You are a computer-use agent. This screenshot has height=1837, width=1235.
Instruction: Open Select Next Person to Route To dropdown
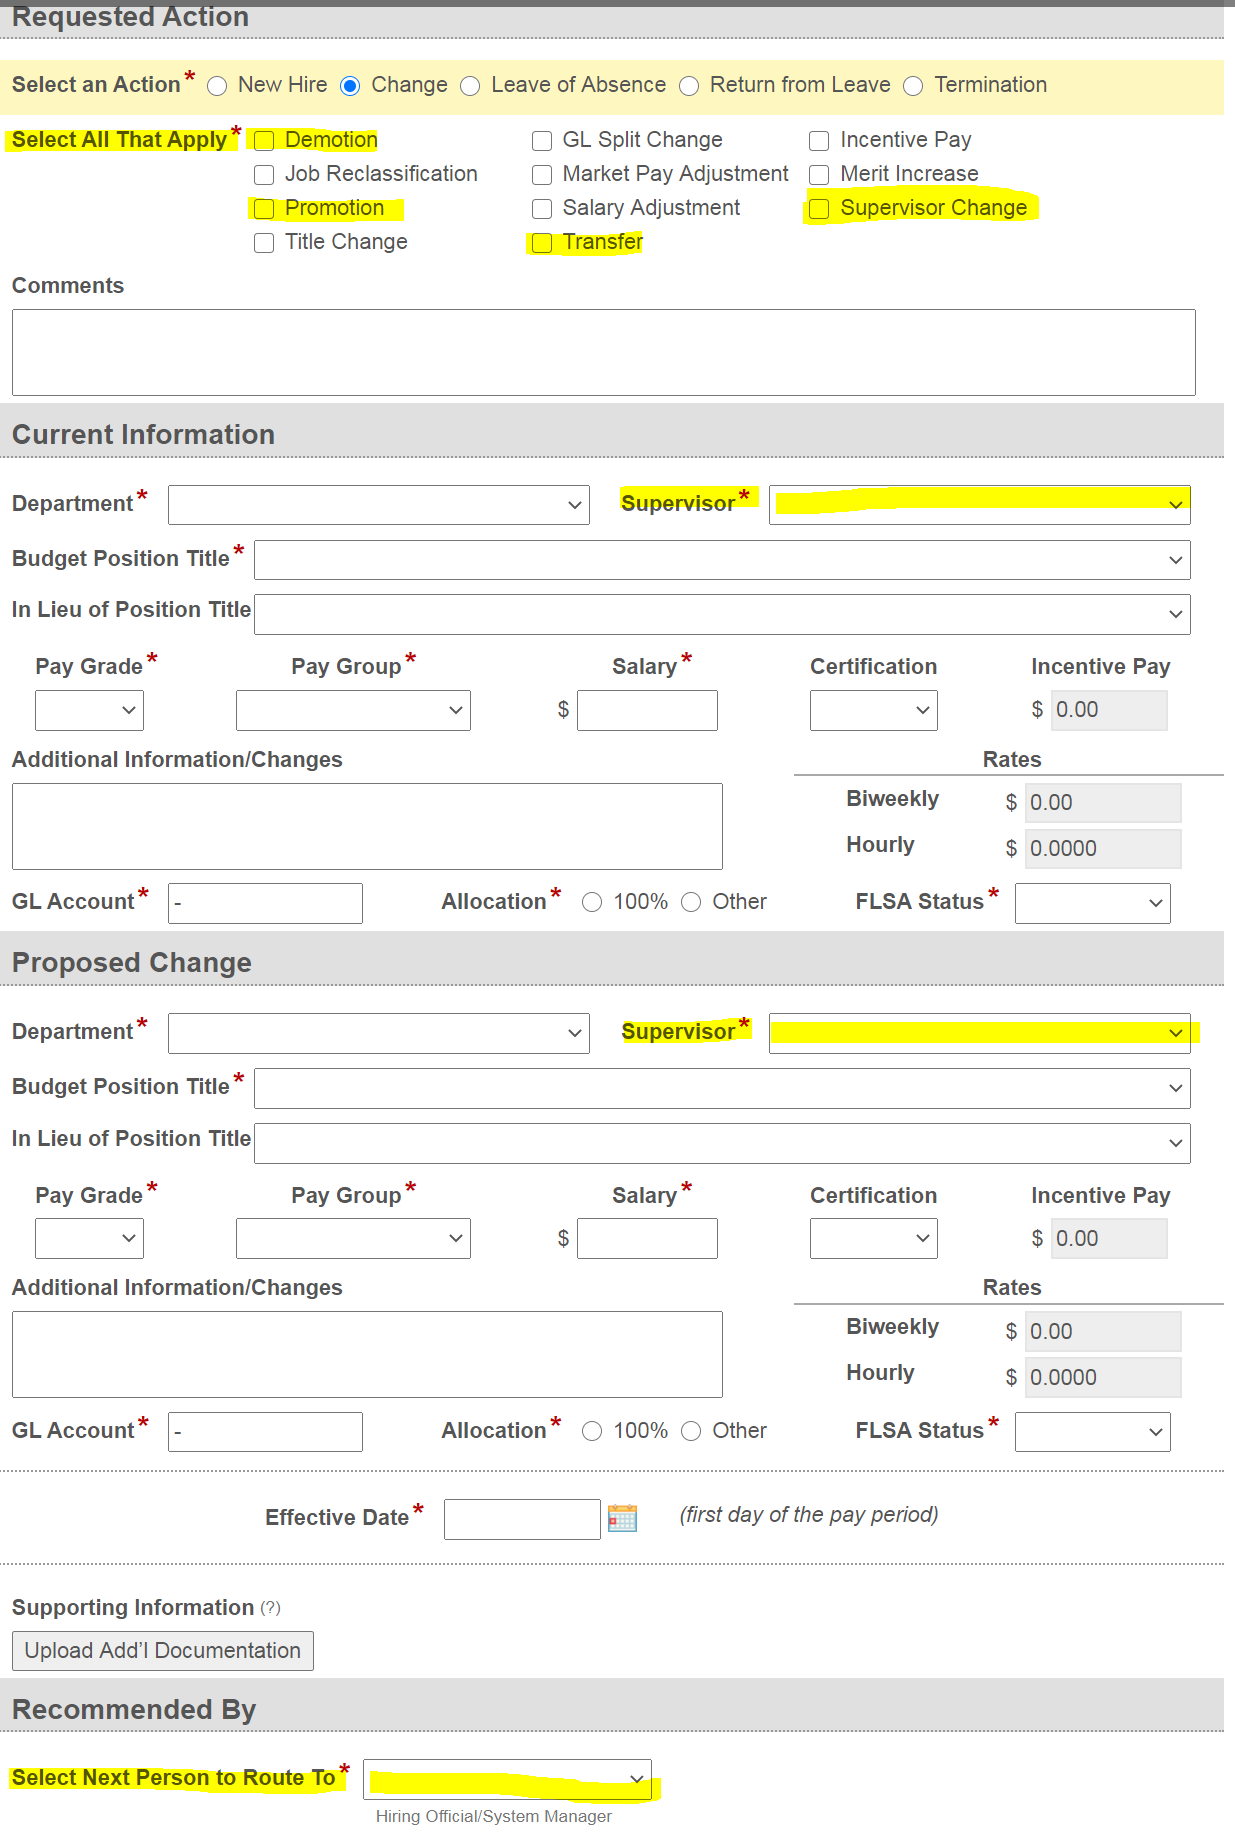point(507,1779)
